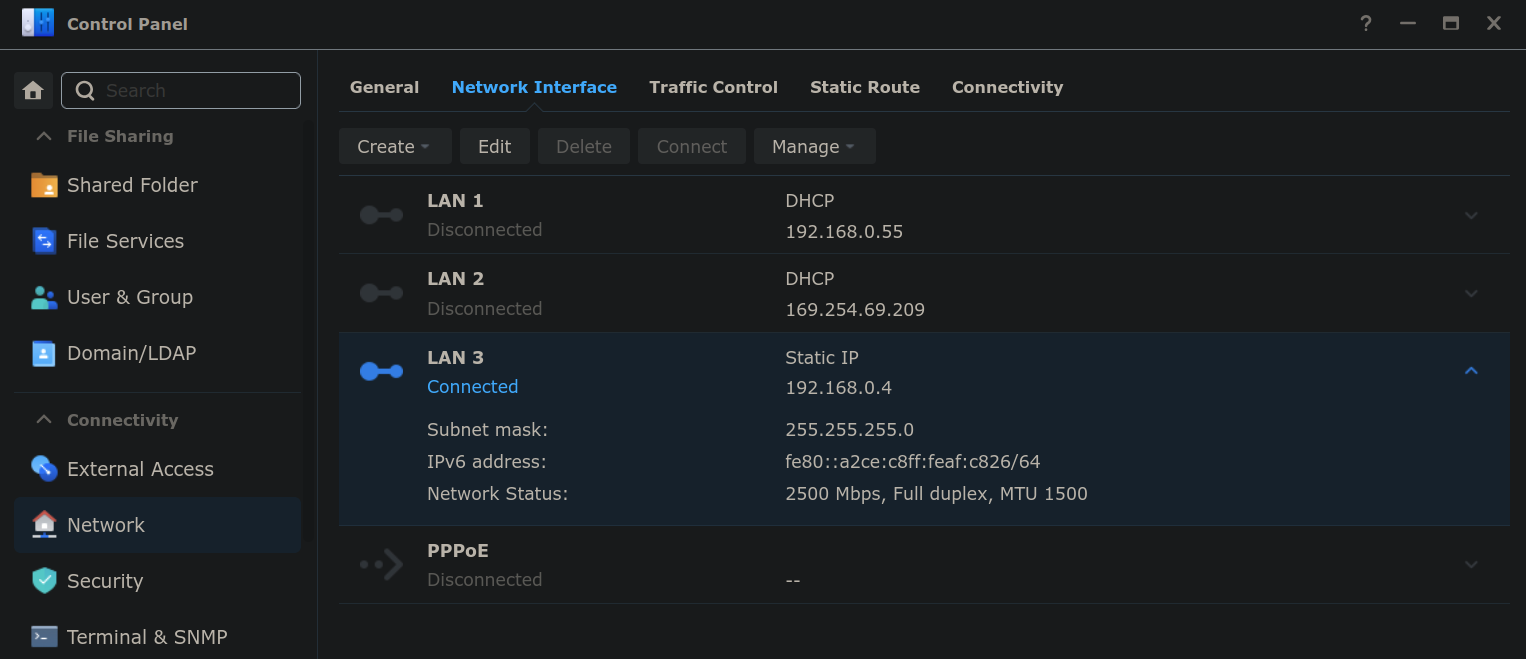This screenshot has width=1526, height=659.
Task: Click the help question mark icon
Action: click(x=1365, y=24)
